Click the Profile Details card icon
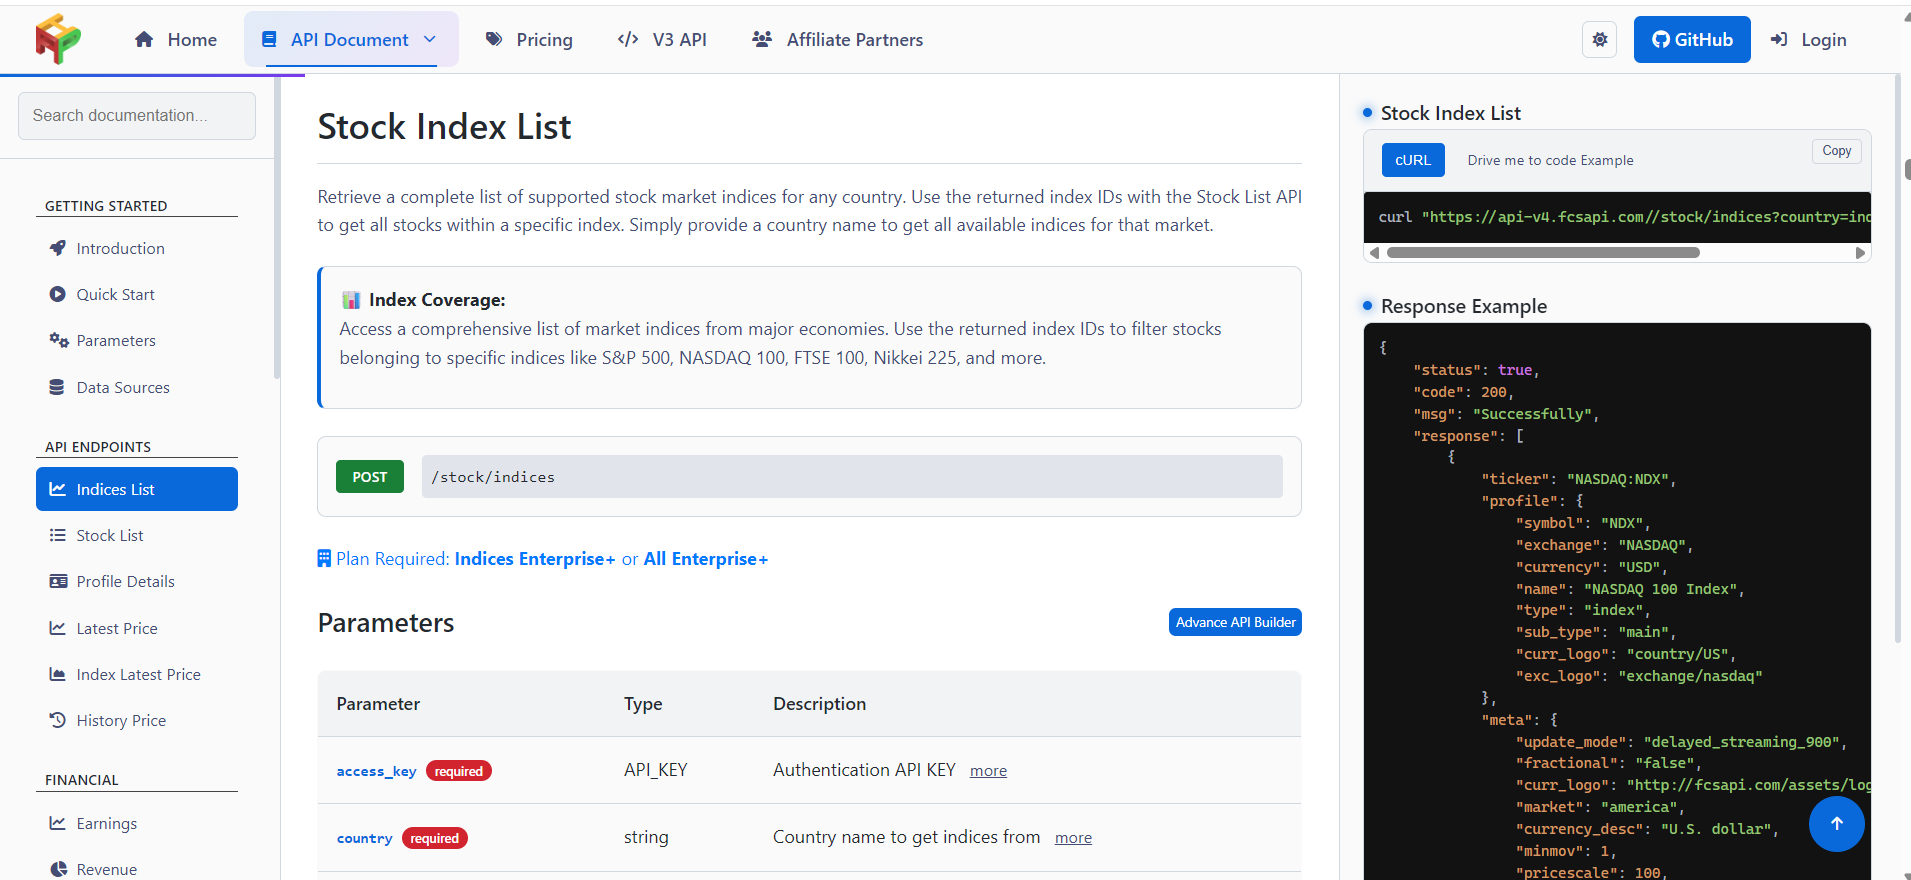The height and width of the screenshot is (880, 1911). coord(59,581)
